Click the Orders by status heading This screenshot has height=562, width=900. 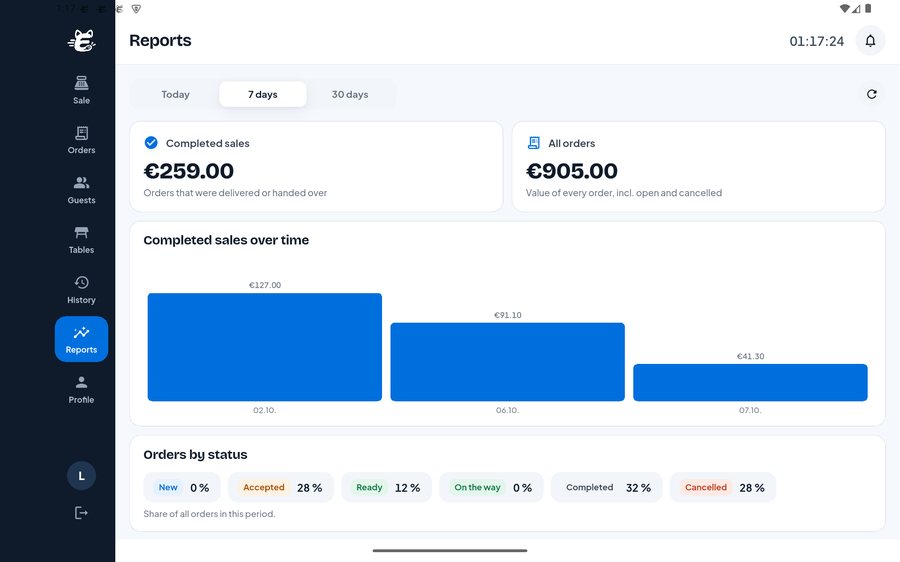coord(195,455)
